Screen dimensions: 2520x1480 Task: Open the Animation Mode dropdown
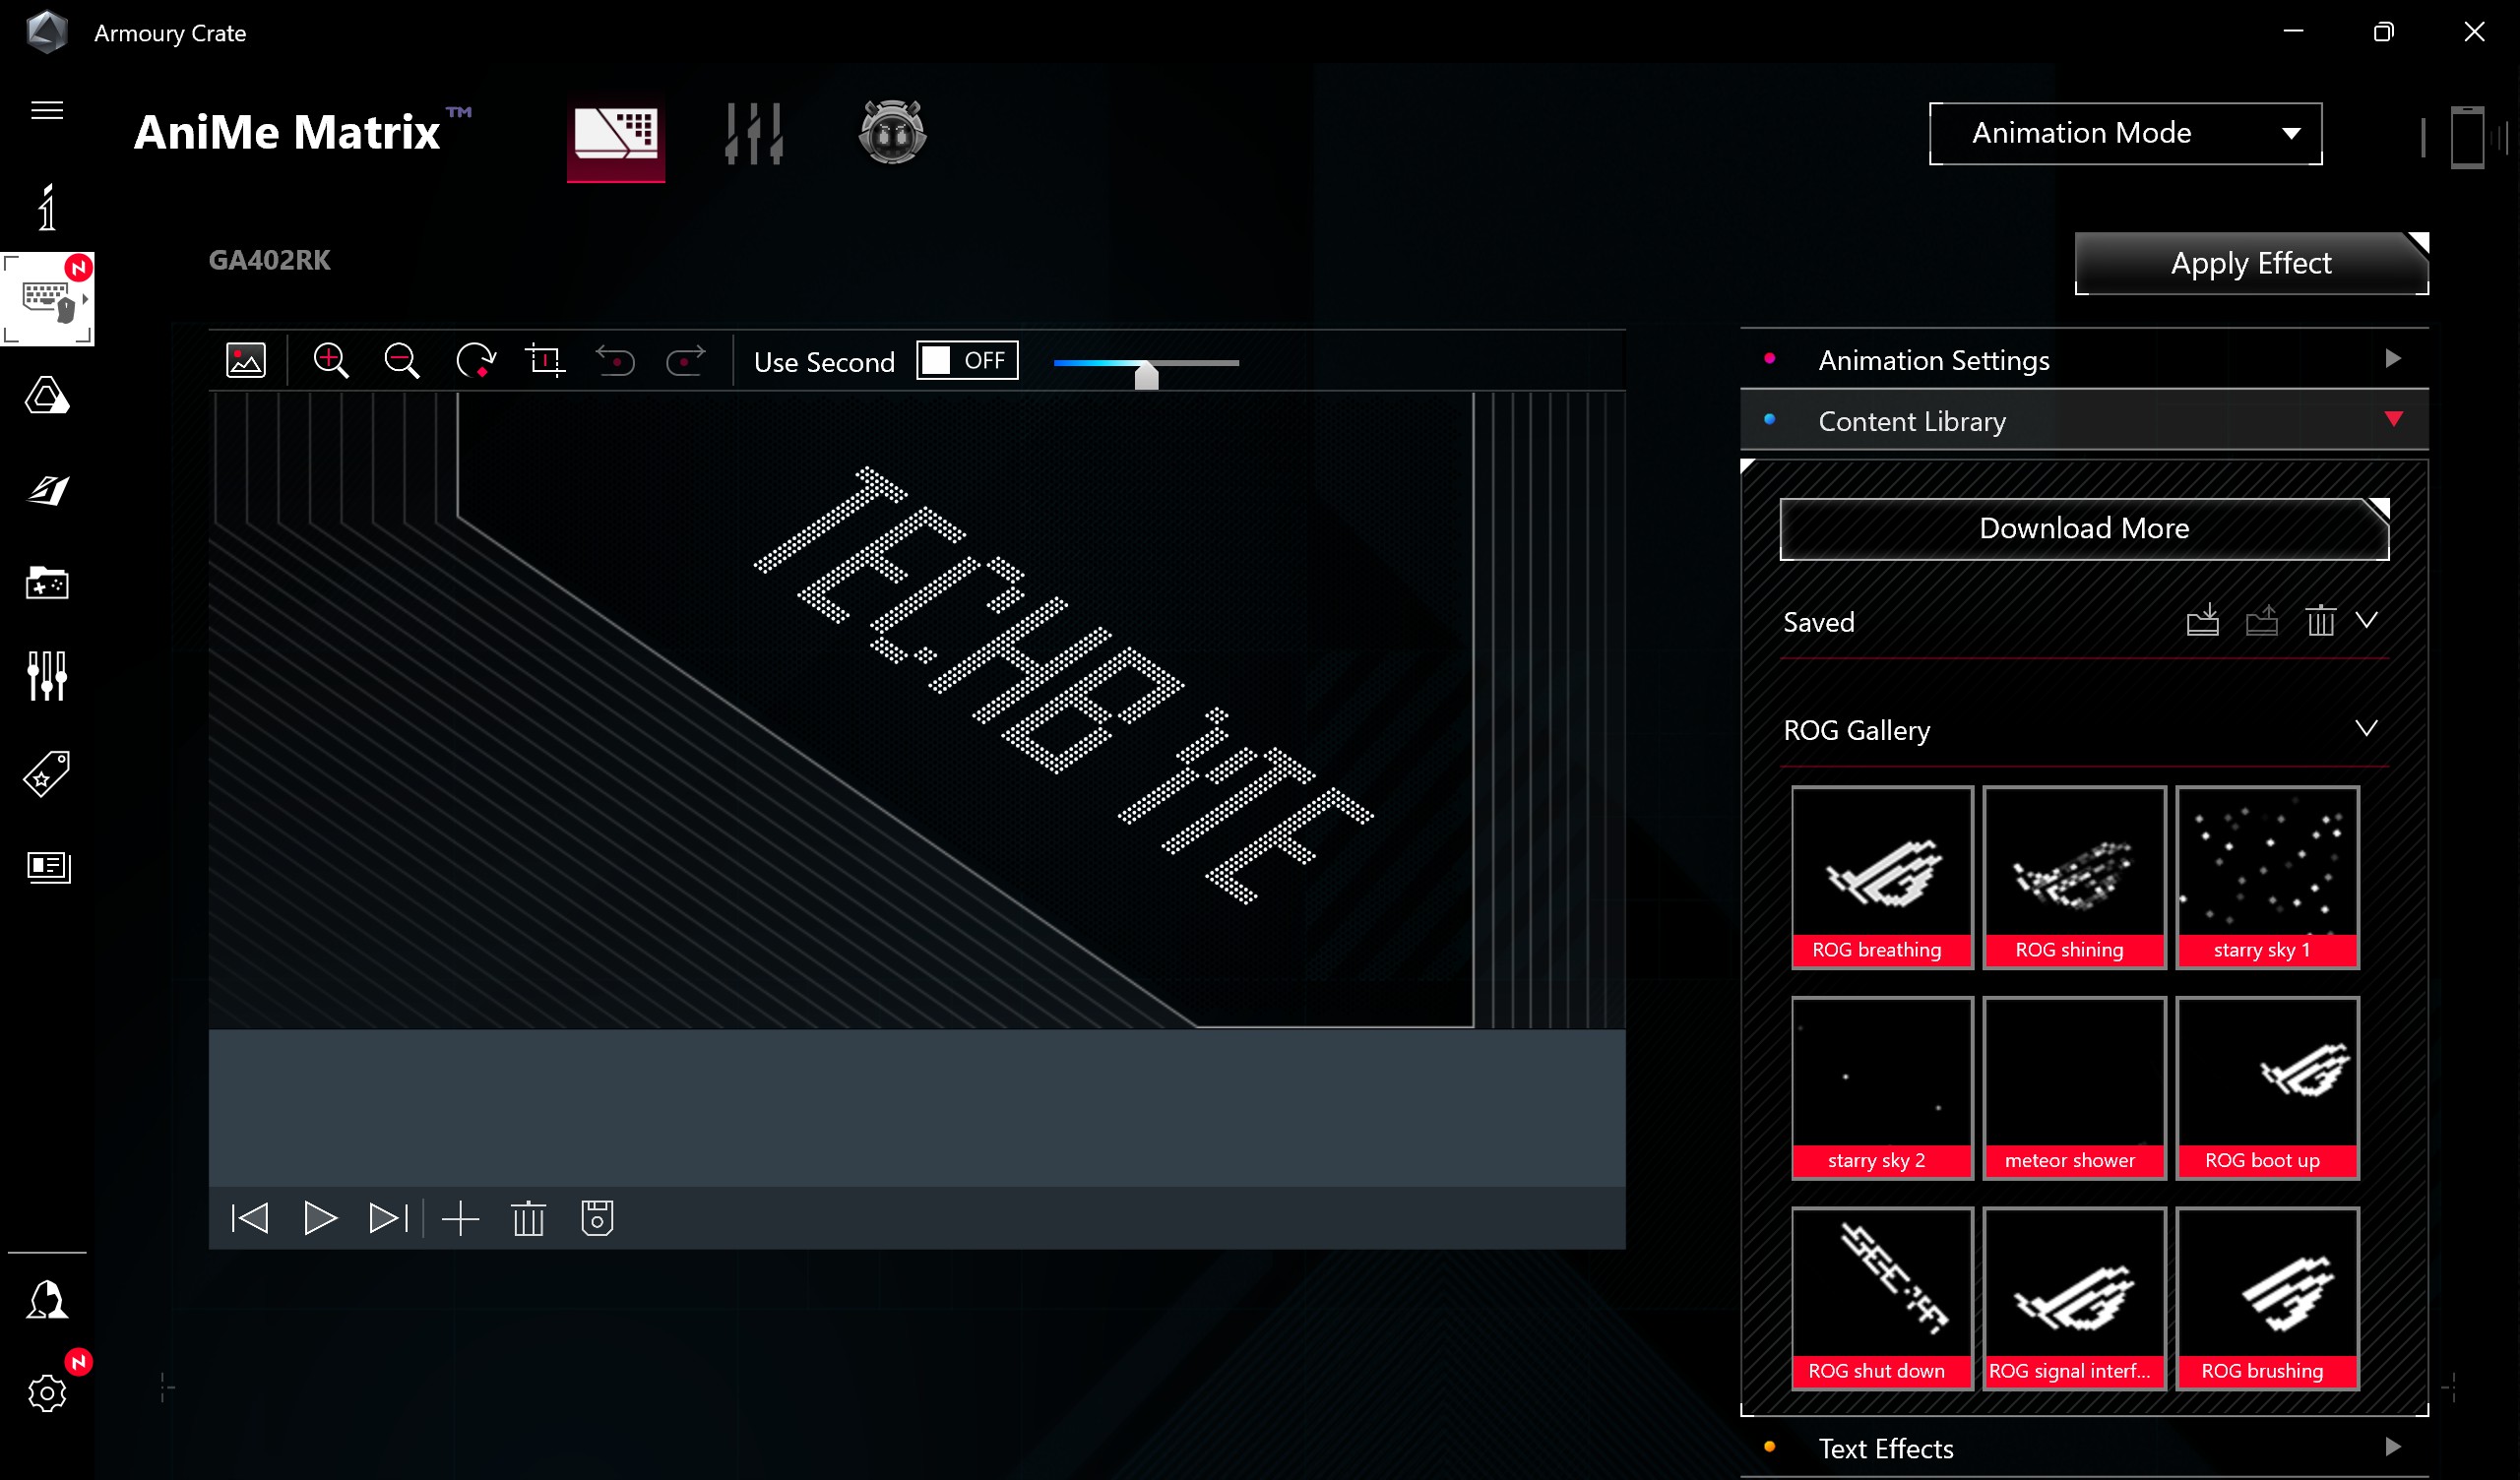coord(2125,133)
